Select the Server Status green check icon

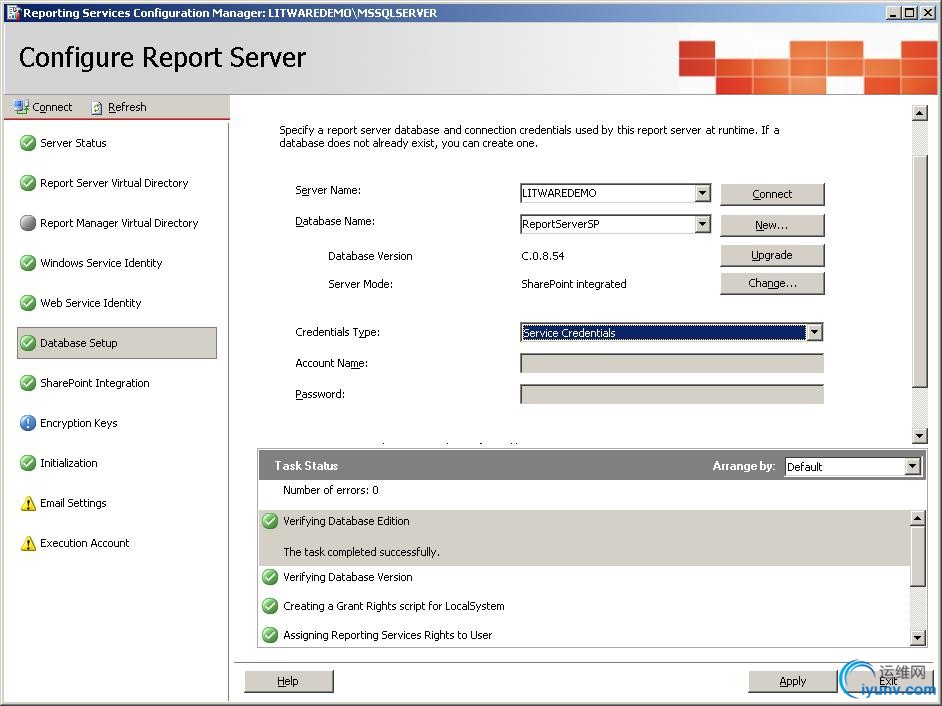tap(28, 143)
